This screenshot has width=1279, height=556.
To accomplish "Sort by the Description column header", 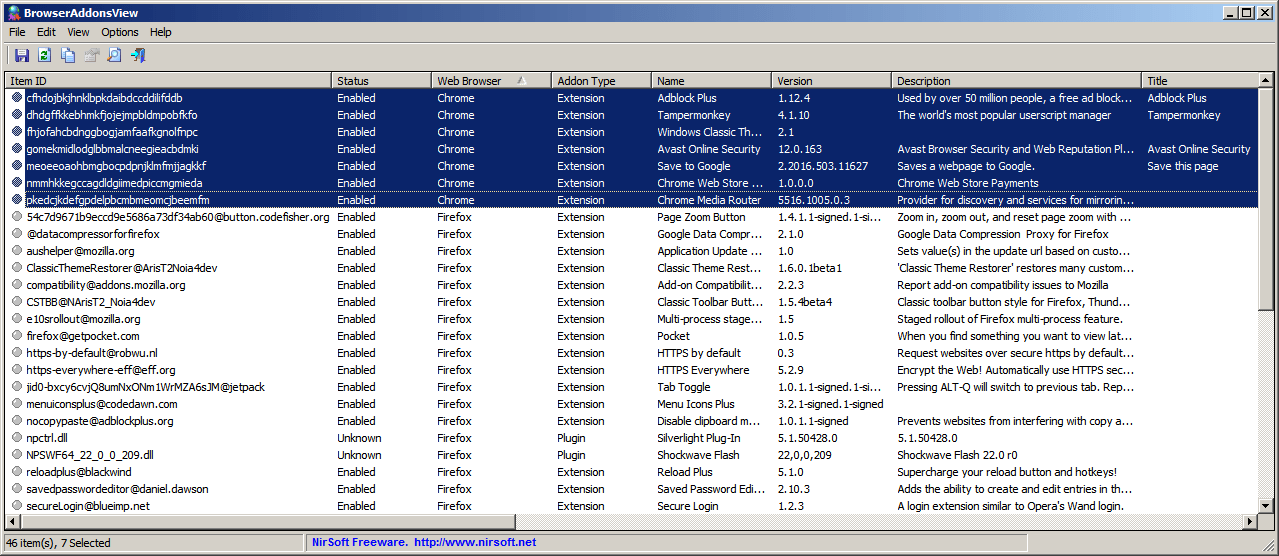I will tap(1016, 81).
